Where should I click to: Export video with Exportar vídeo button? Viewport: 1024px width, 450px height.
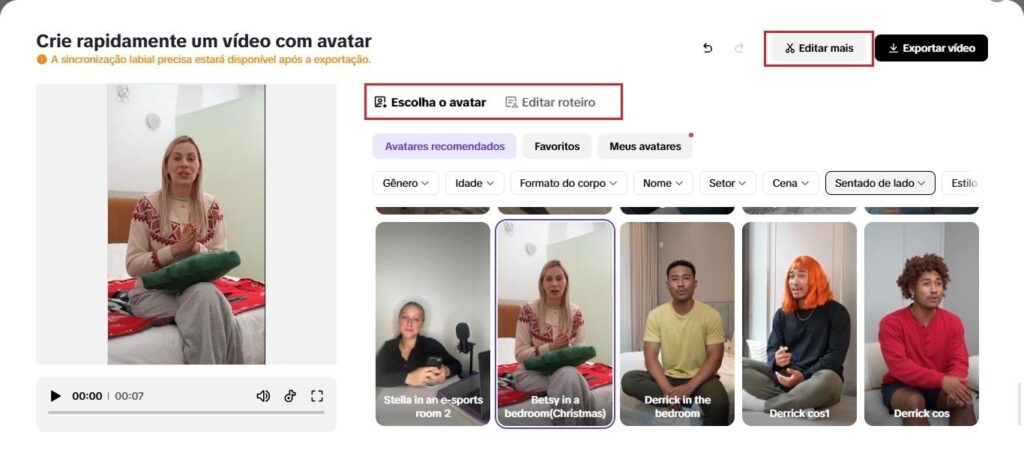point(931,48)
